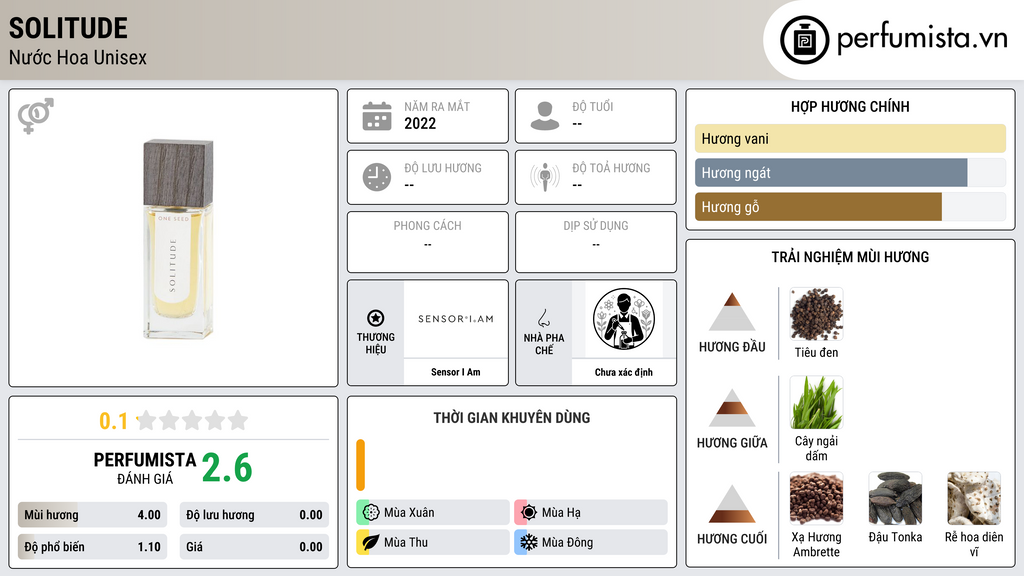Image resolution: width=1024 pixels, height=576 pixels.
Task: Click the Nước Hoa Unisex subtitle
Action: [78, 57]
